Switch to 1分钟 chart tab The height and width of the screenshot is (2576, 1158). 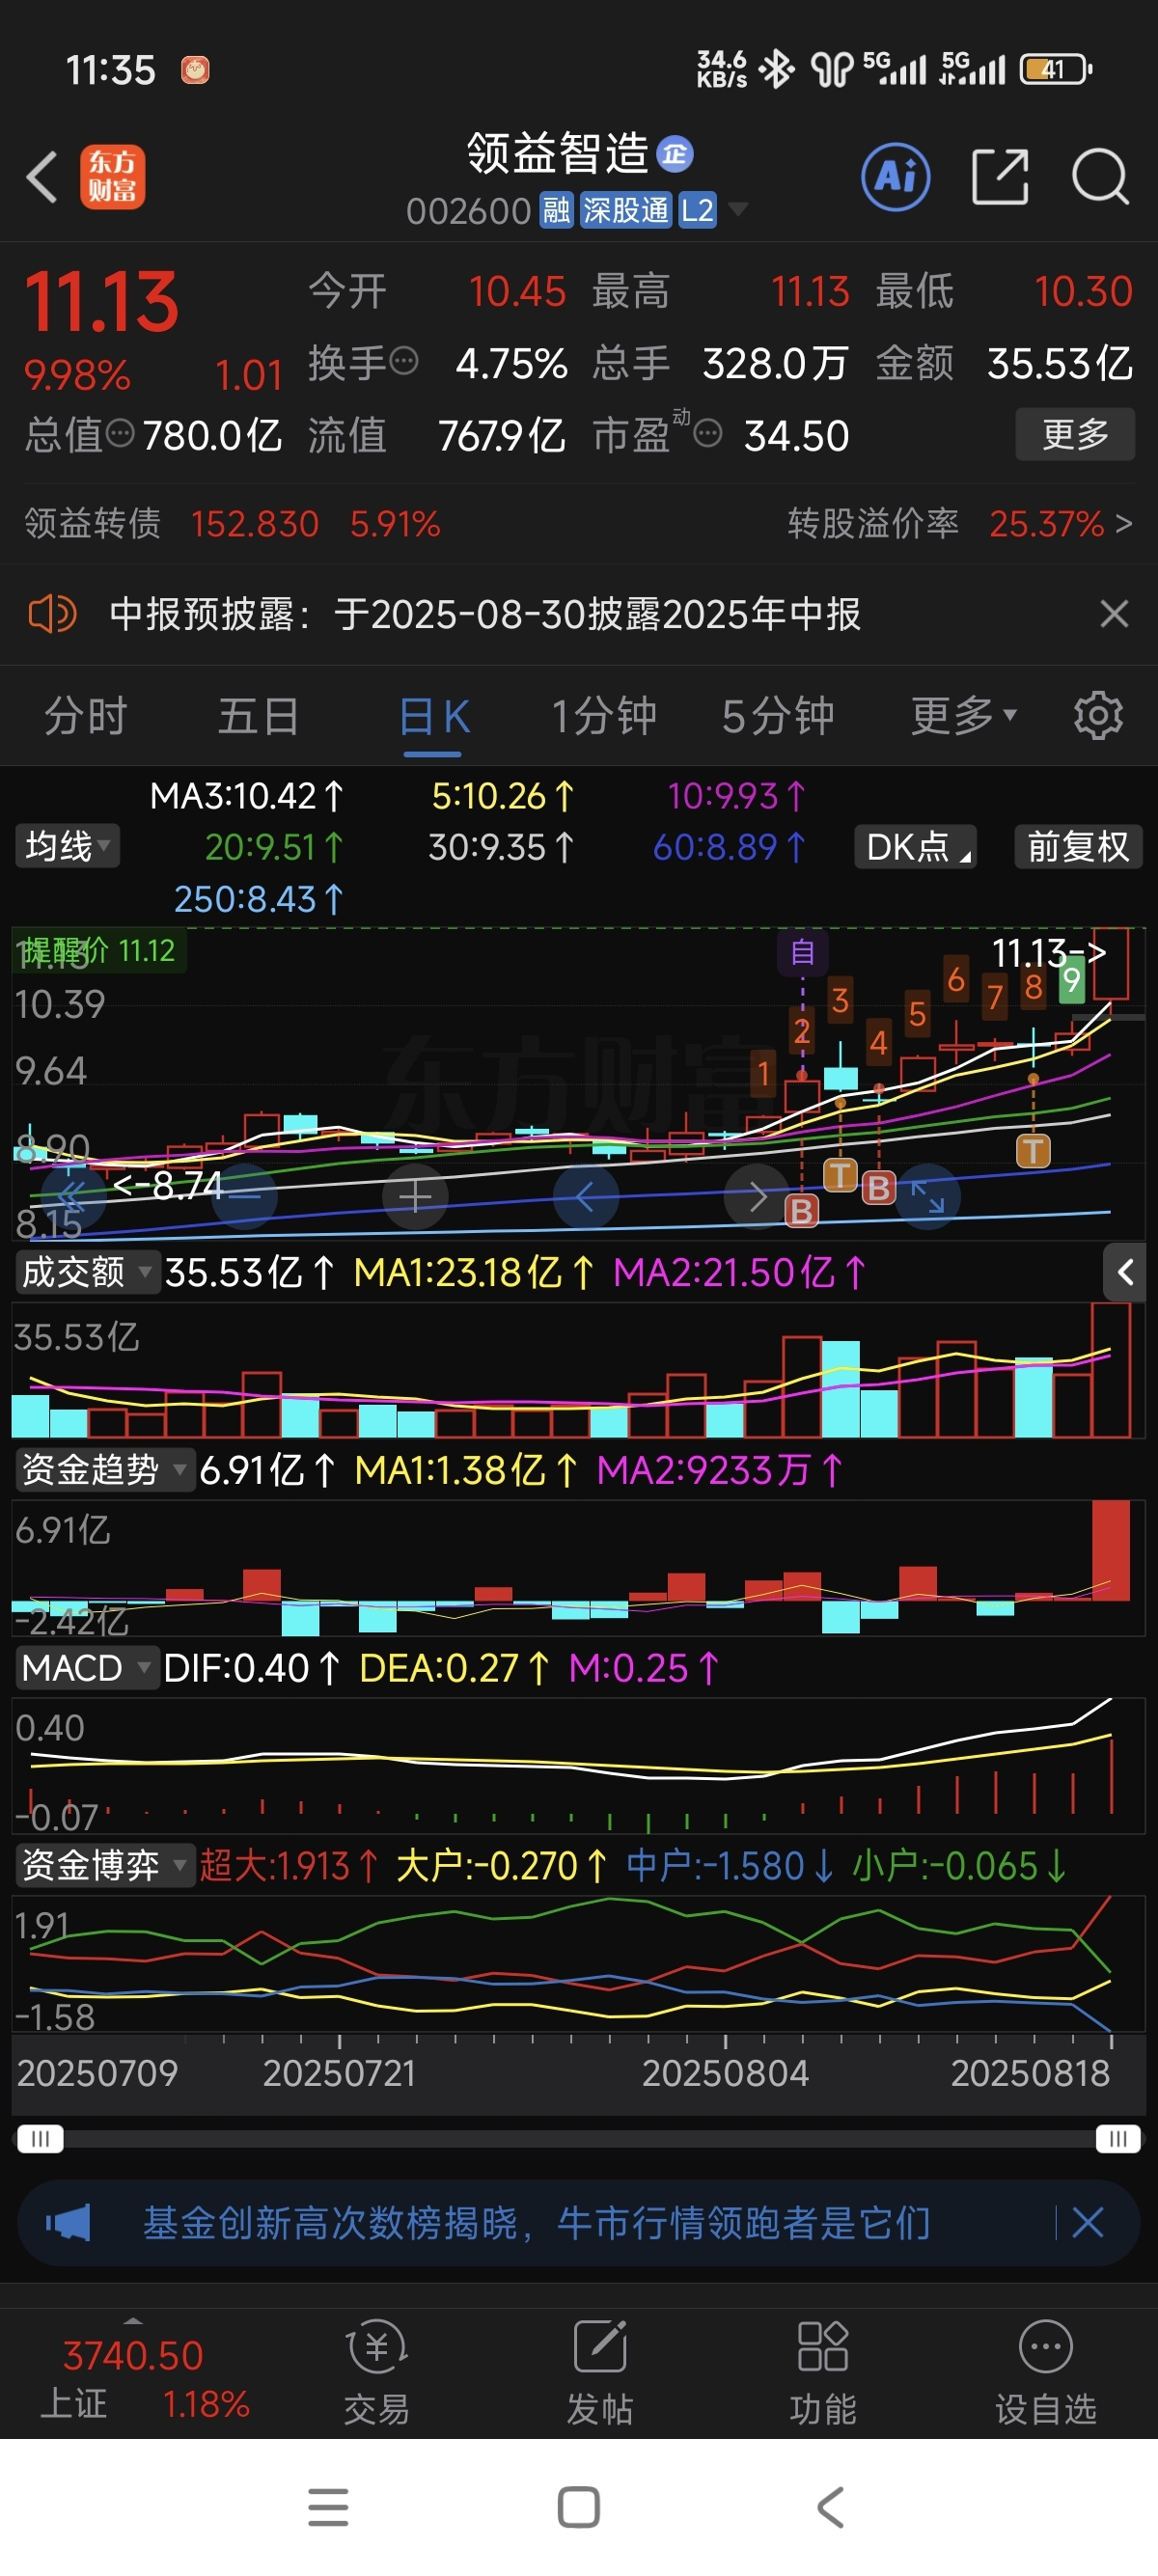click(604, 717)
